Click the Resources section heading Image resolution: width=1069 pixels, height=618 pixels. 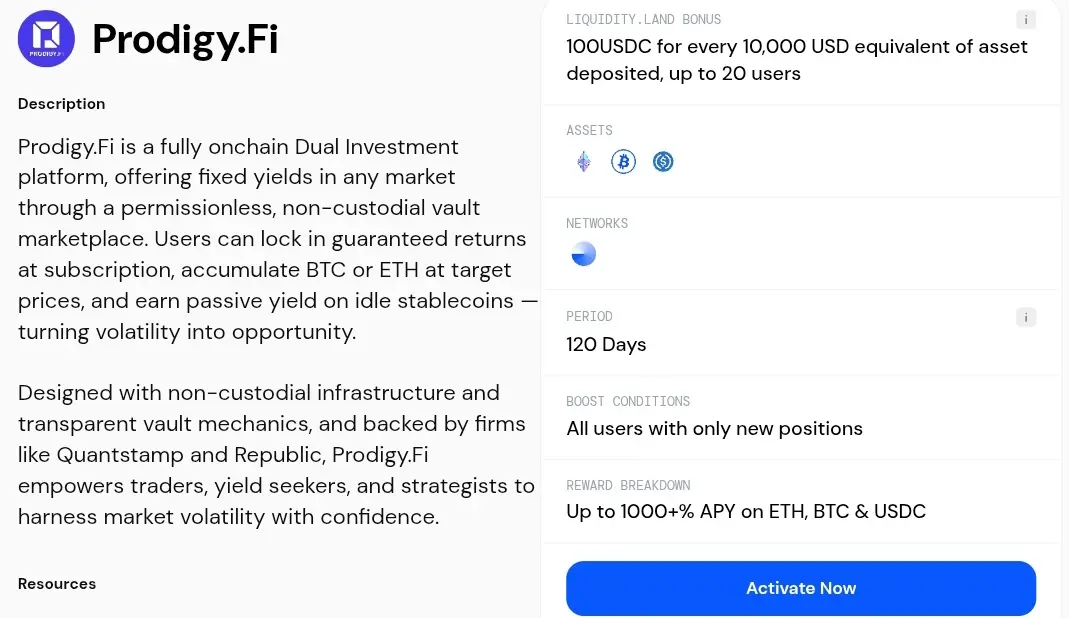pyautogui.click(x=57, y=584)
